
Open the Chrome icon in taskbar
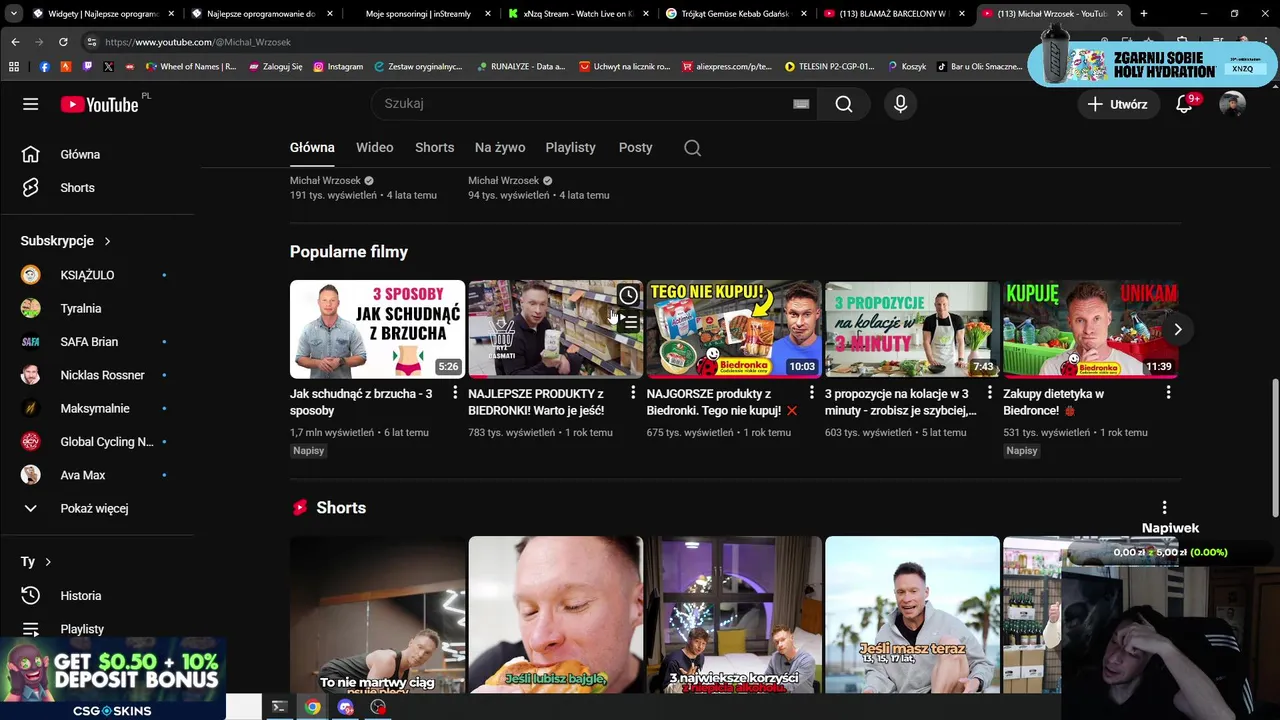(313, 707)
